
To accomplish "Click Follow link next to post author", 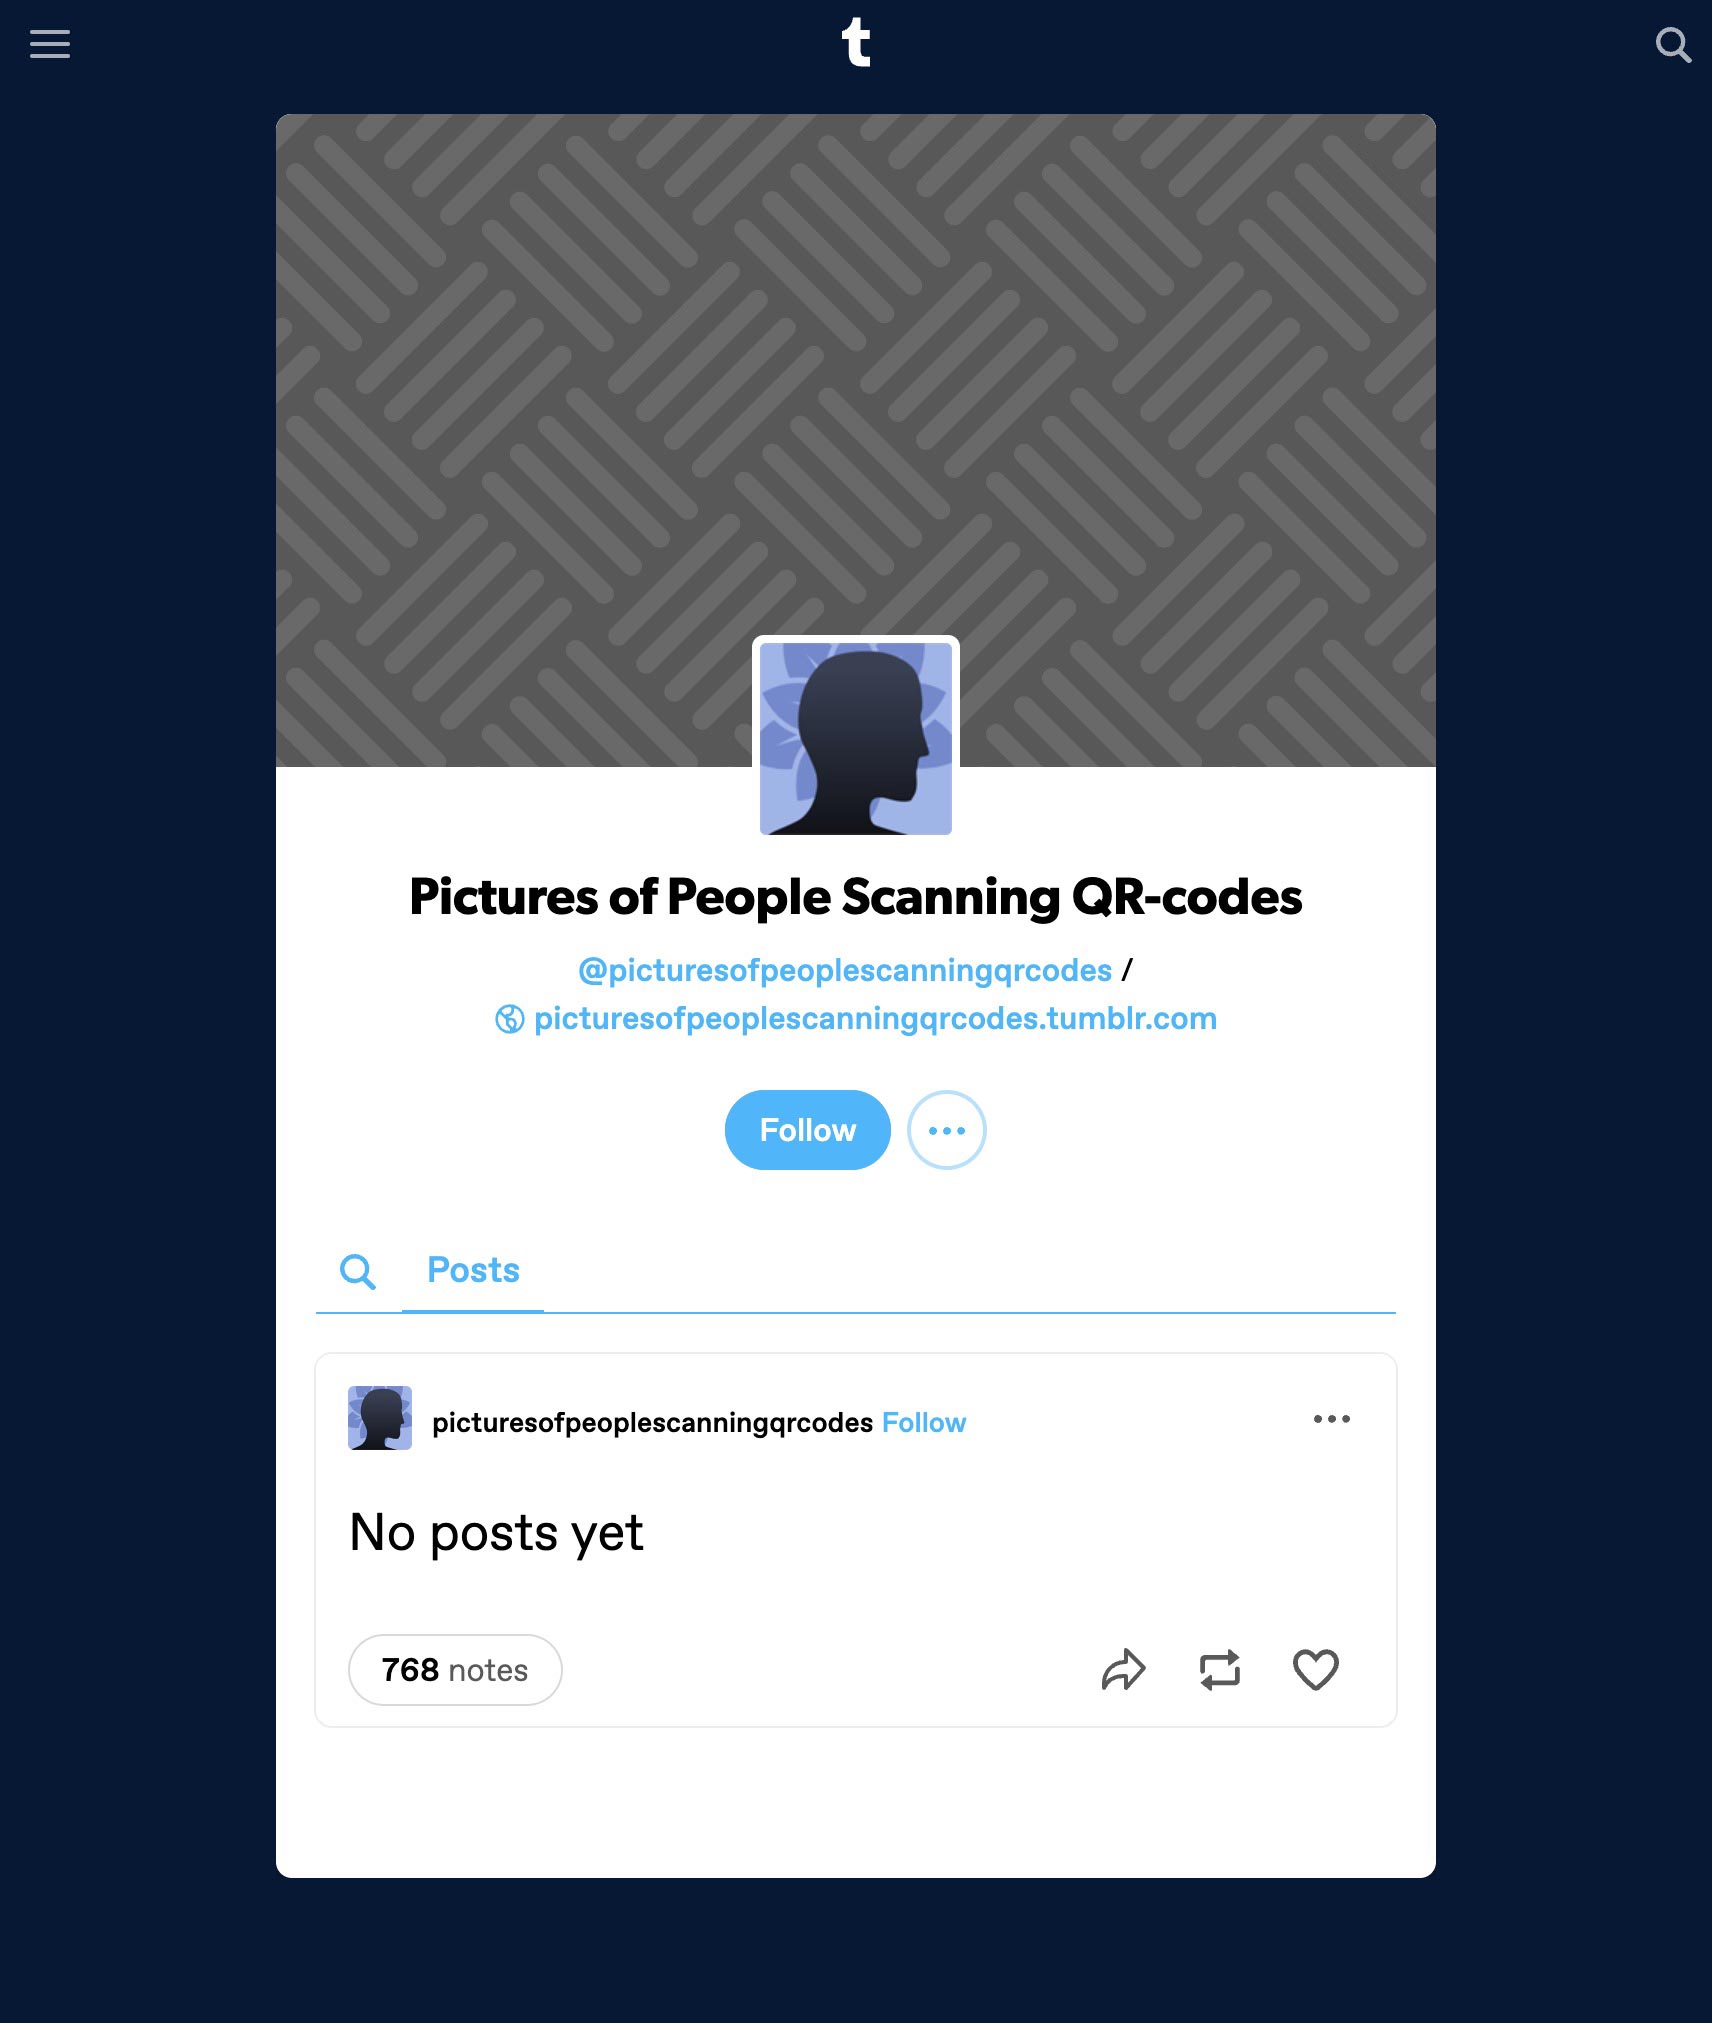I will pos(924,1422).
